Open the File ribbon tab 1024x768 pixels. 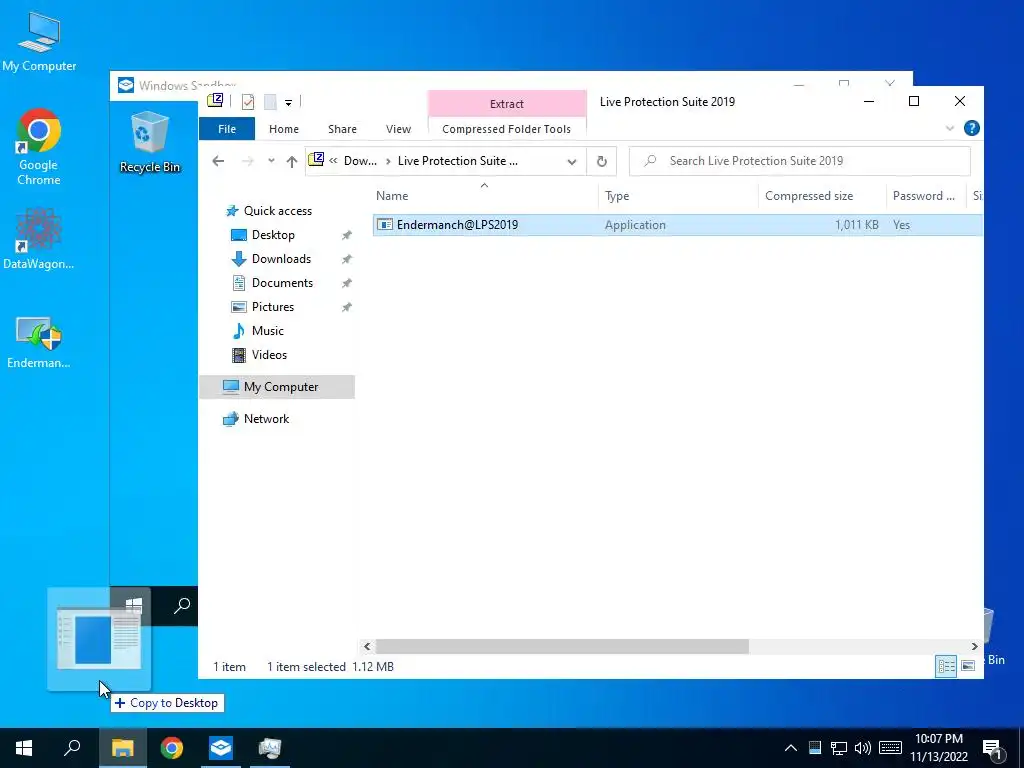(227, 129)
